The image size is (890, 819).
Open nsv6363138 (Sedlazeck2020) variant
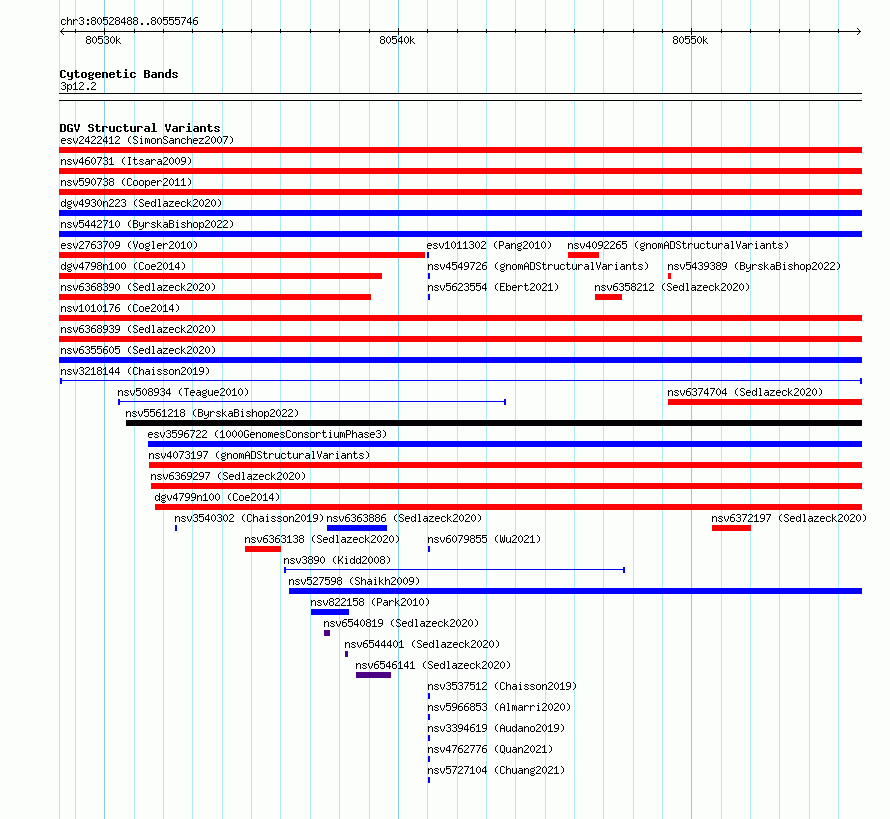point(322,539)
